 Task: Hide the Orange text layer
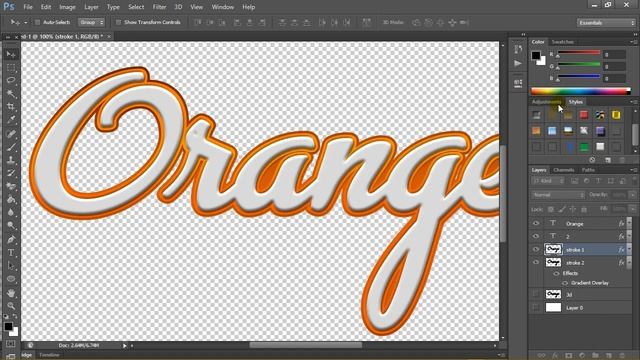536,223
